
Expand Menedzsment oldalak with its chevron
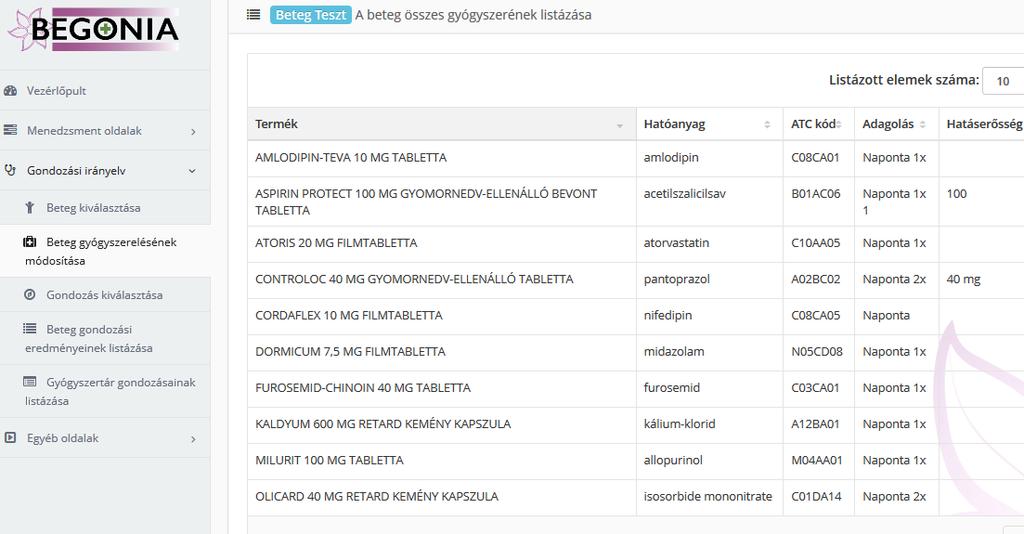(x=193, y=132)
